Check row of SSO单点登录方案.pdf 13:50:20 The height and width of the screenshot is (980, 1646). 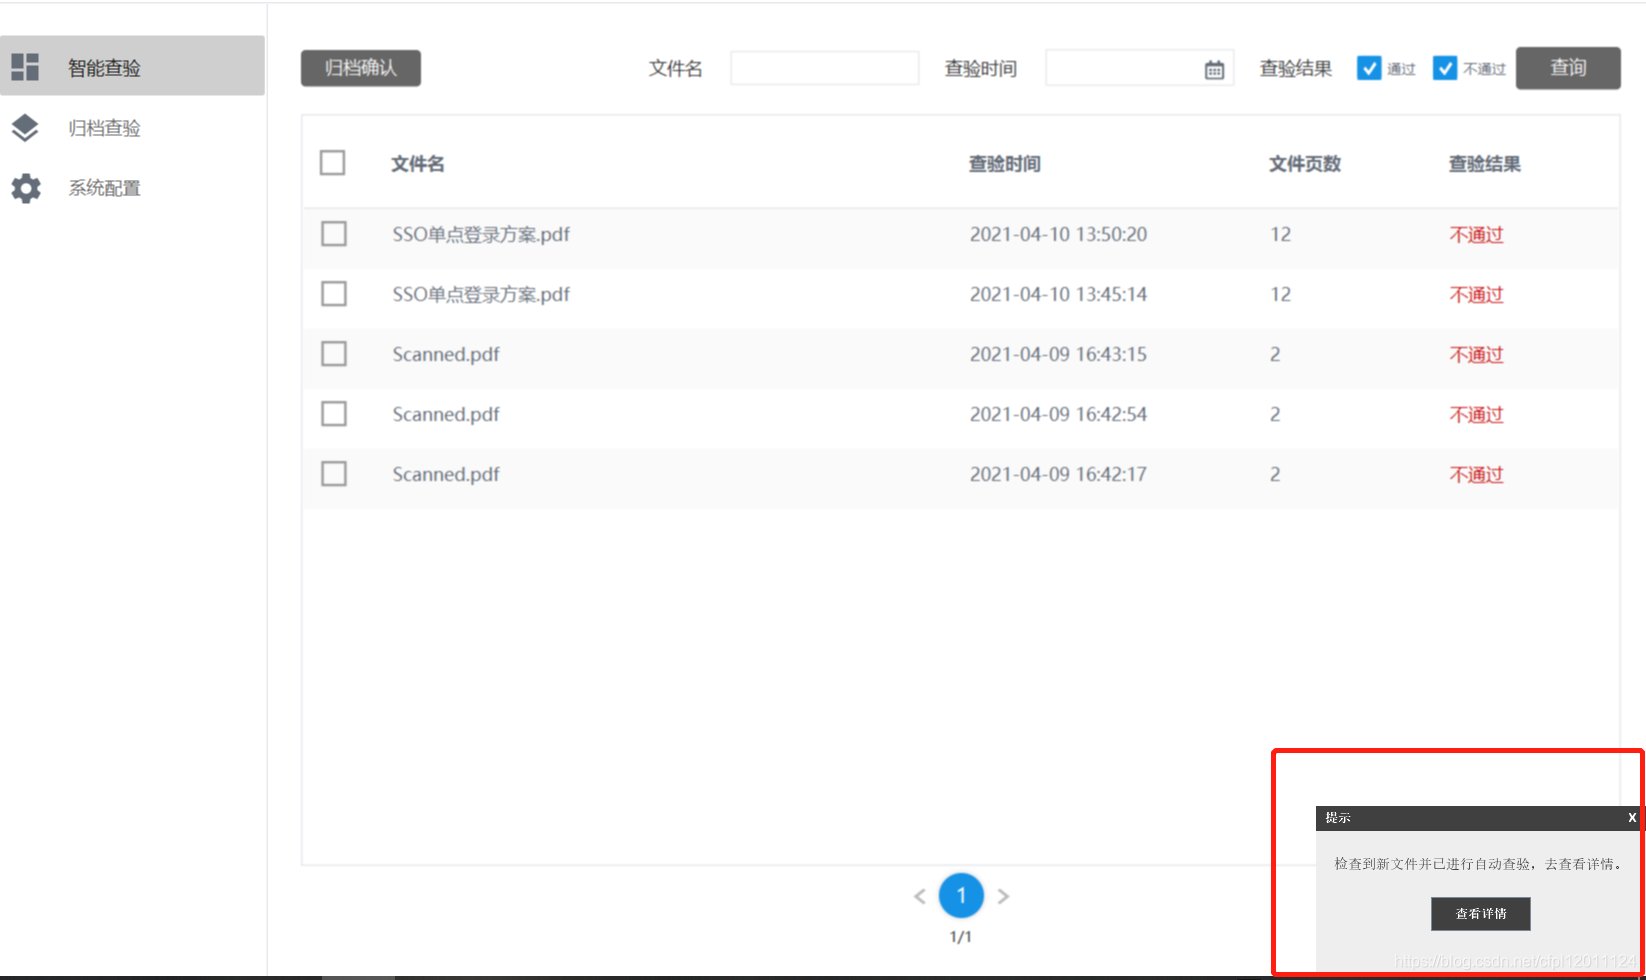334,234
